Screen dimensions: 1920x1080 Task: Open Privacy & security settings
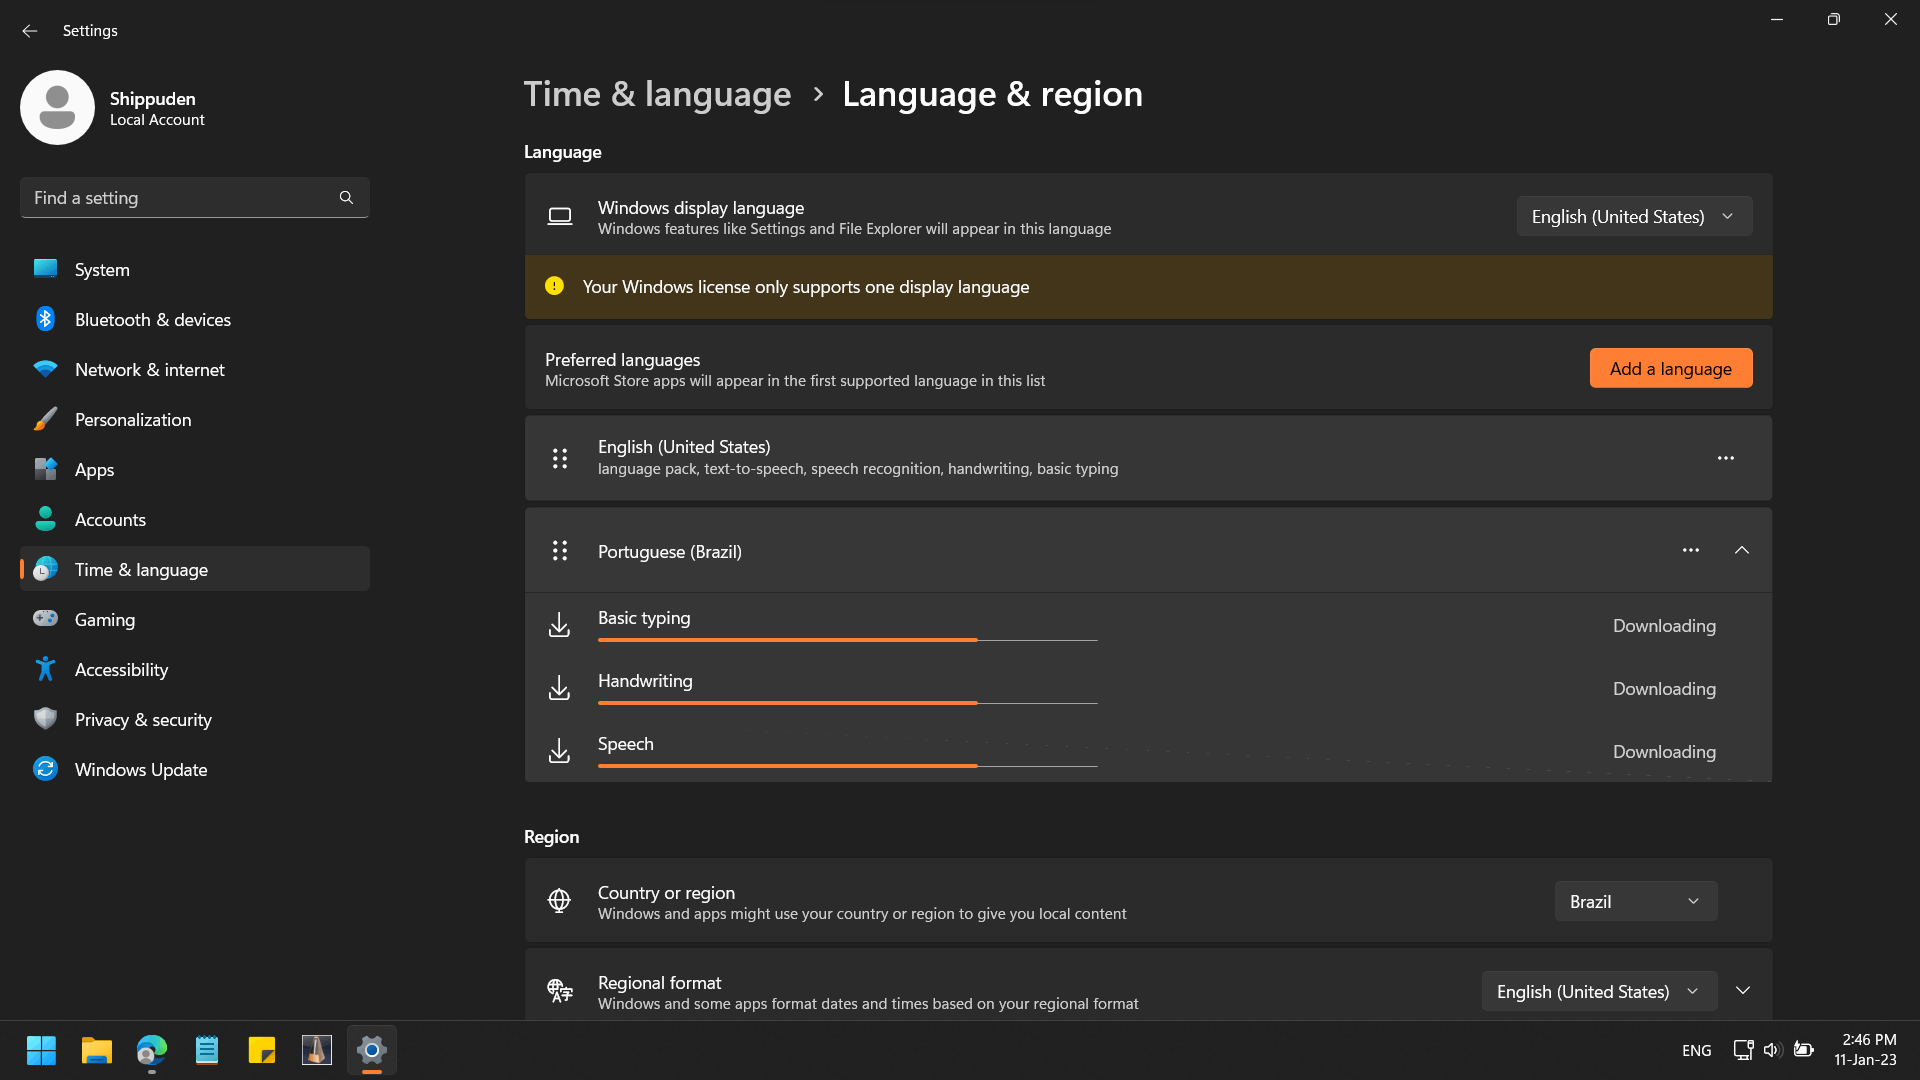(x=195, y=719)
